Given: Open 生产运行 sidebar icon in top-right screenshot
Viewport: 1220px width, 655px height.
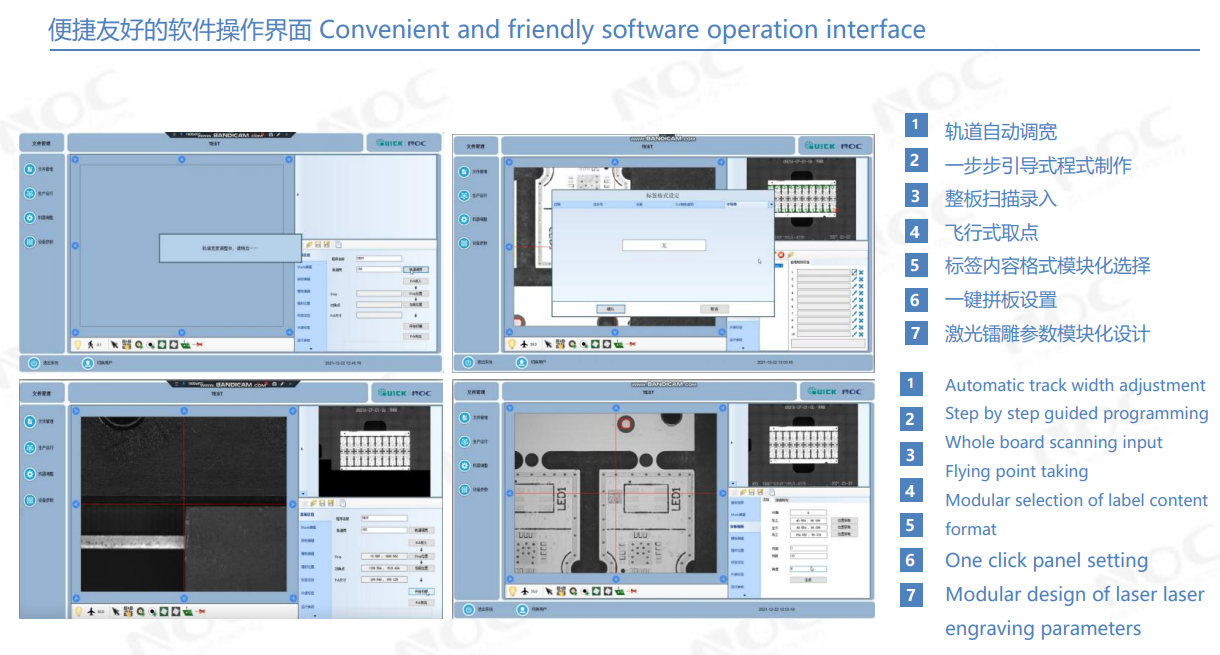Looking at the screenshot, I should 464,194.
